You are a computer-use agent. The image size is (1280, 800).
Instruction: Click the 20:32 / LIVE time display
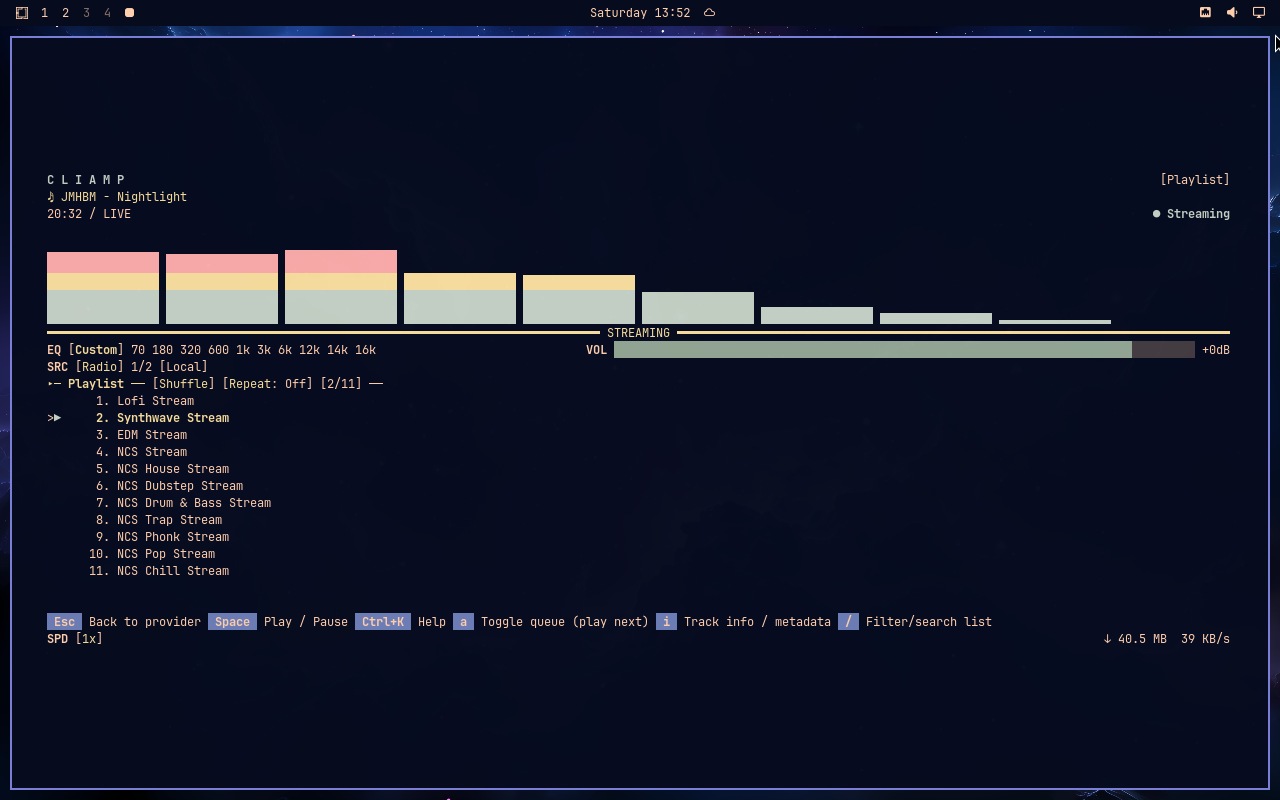point(89,214)
